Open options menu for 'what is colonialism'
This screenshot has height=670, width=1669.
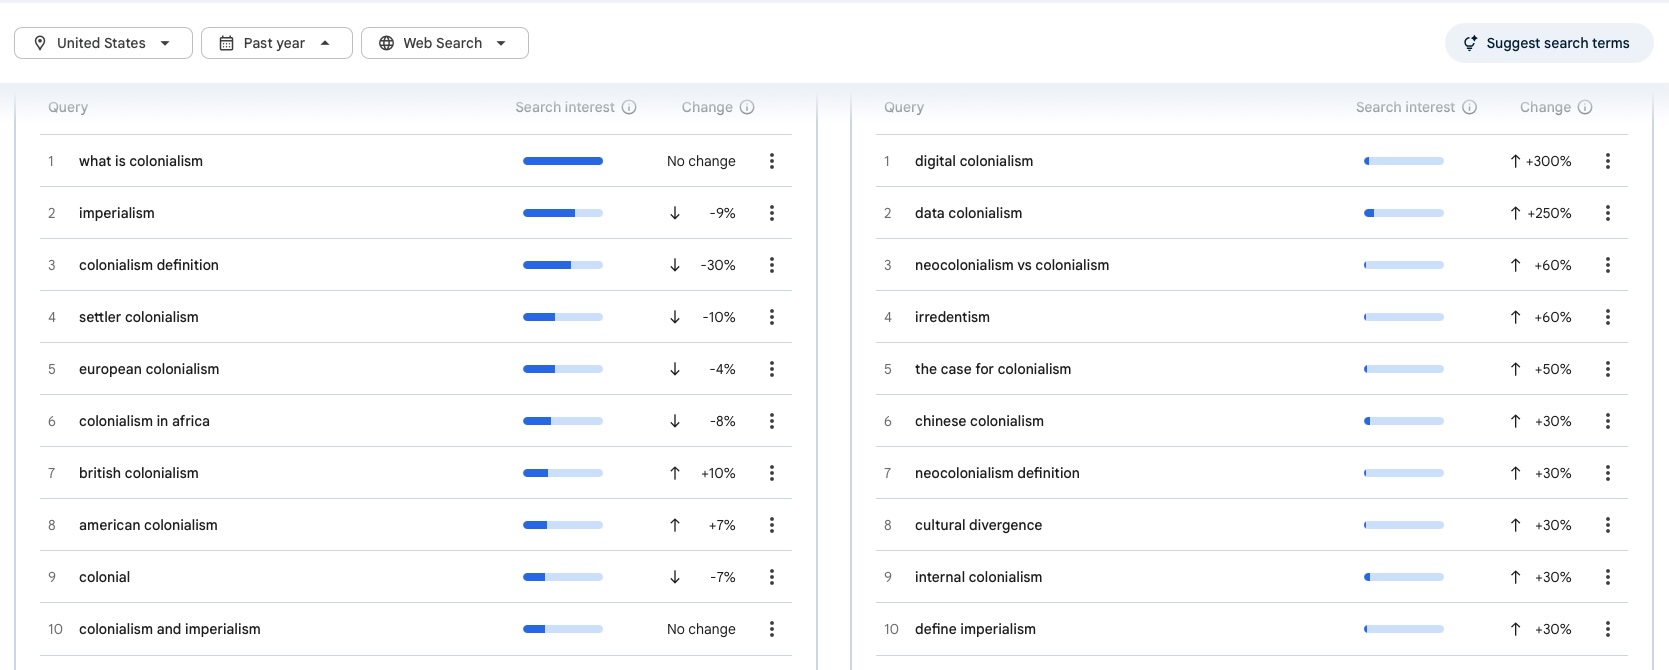click(x=771, y=161)
